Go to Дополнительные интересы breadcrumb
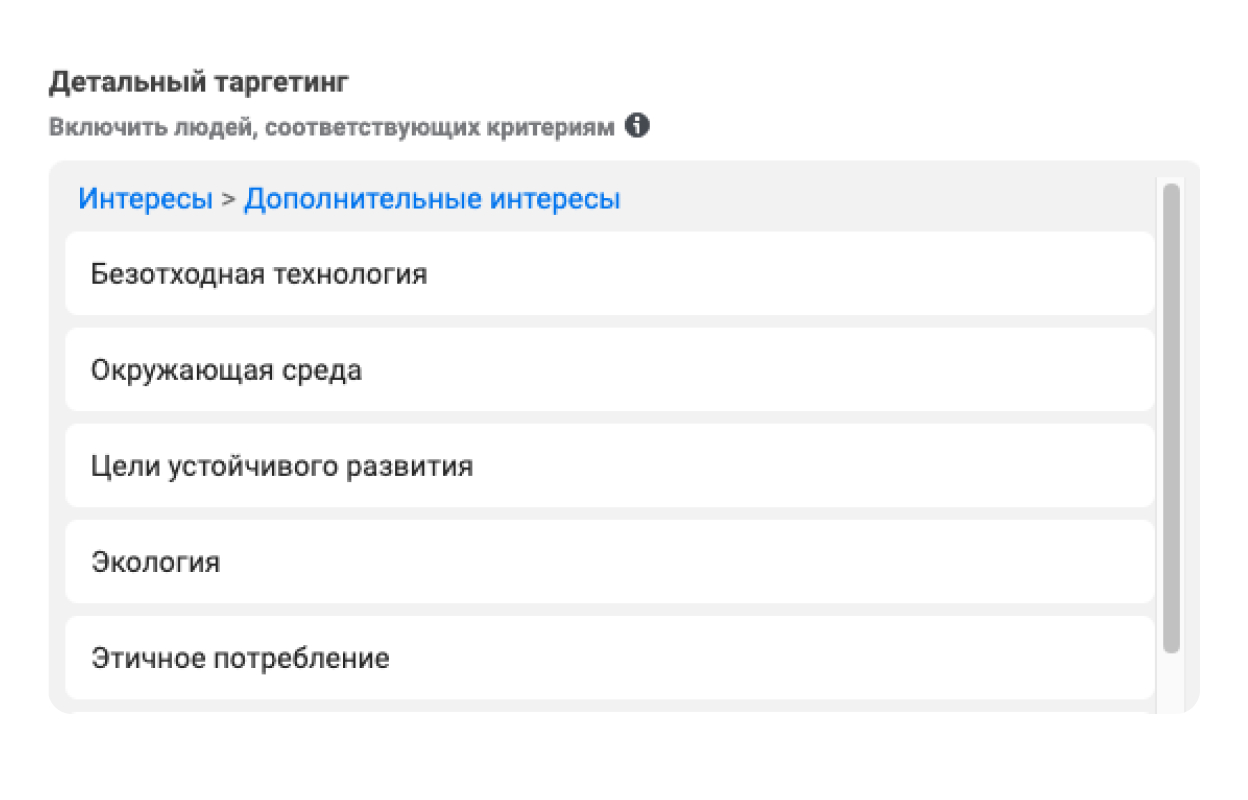 coord(432,199)
